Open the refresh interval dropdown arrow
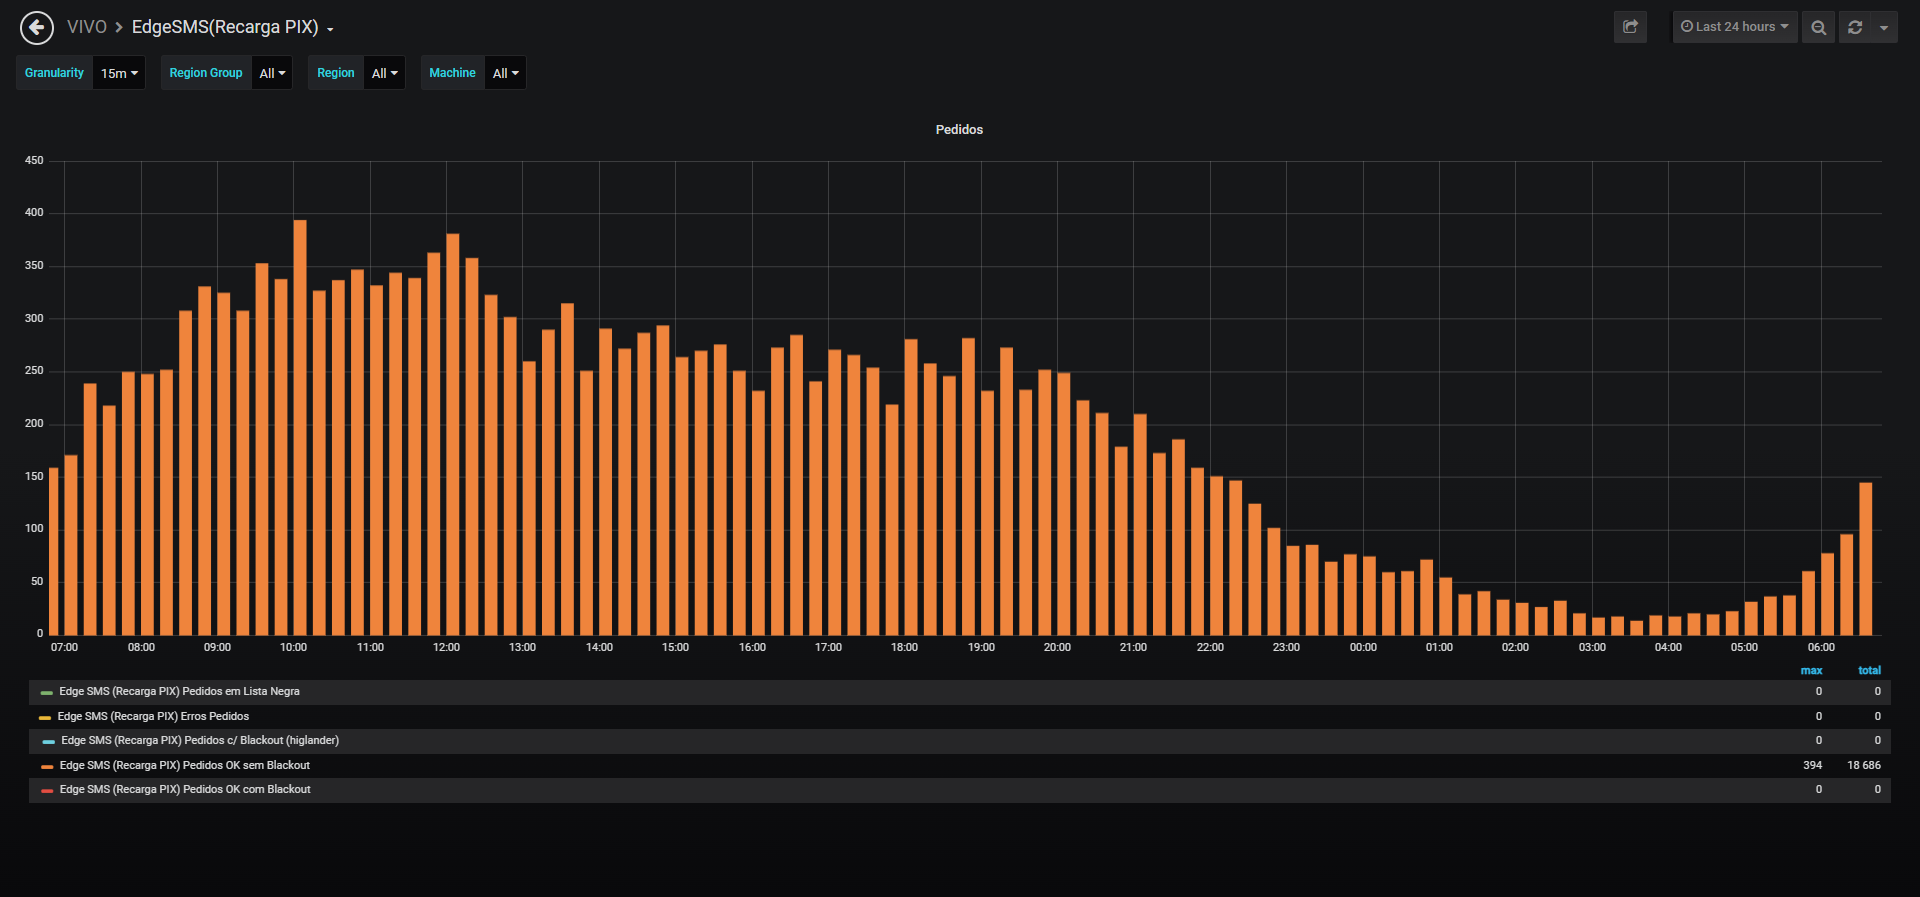This screenshot has height=897, width=1920. pyautogui.click(x=1884, y=27)
